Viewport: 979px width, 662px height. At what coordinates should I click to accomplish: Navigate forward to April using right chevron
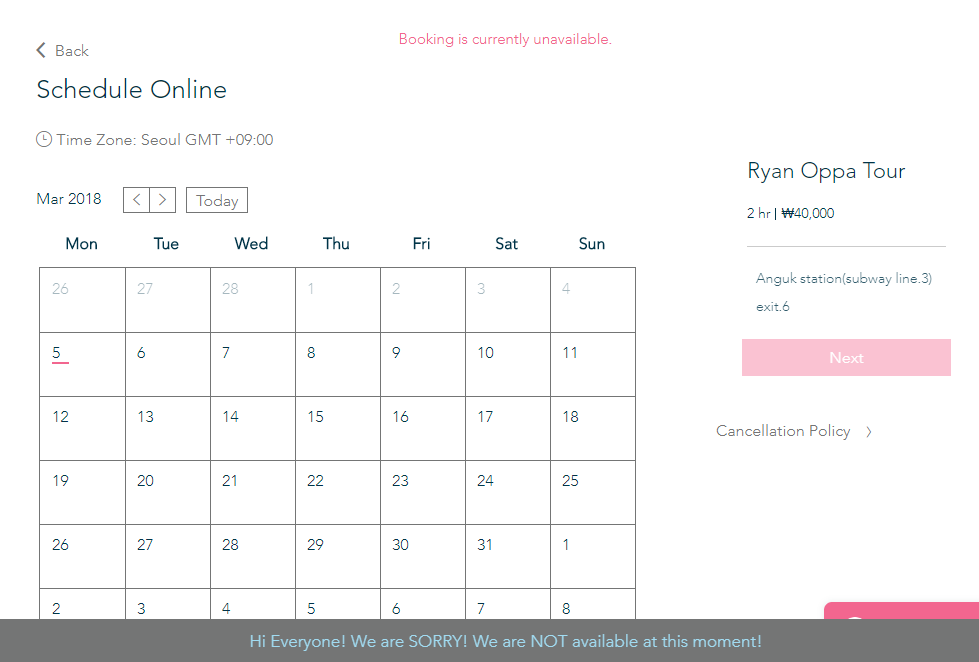point(162,199)
